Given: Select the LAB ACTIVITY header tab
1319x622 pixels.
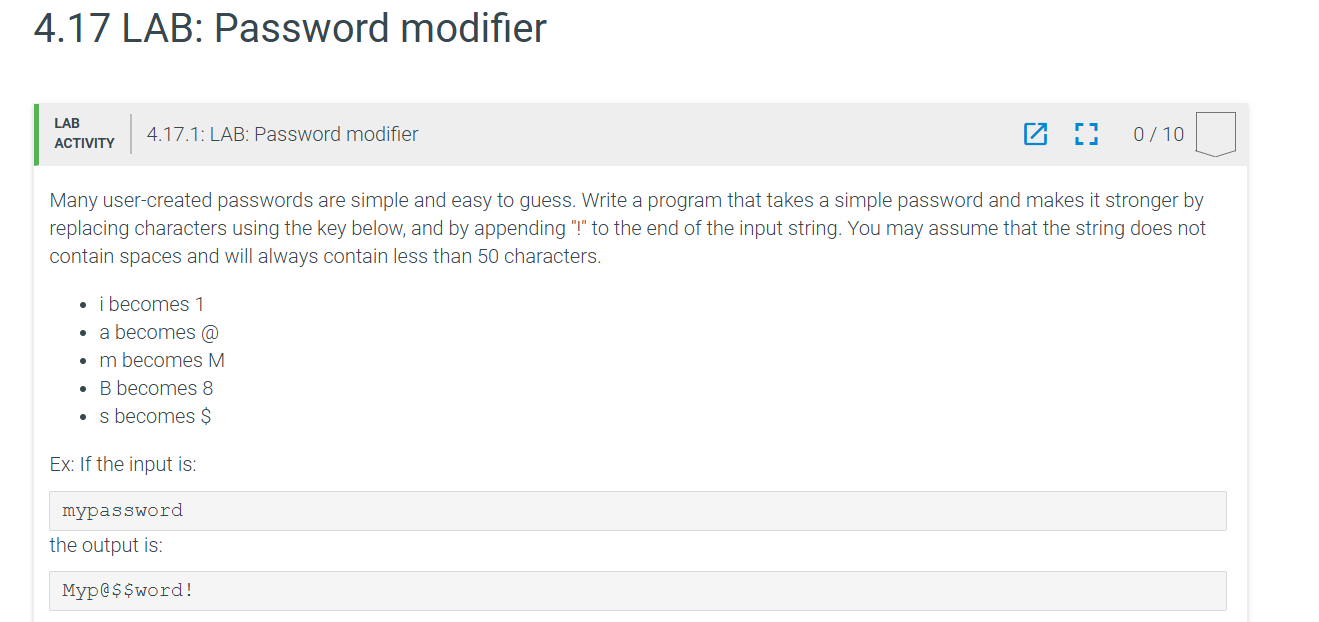Looking at the screenshot, I should click(84, 133).
